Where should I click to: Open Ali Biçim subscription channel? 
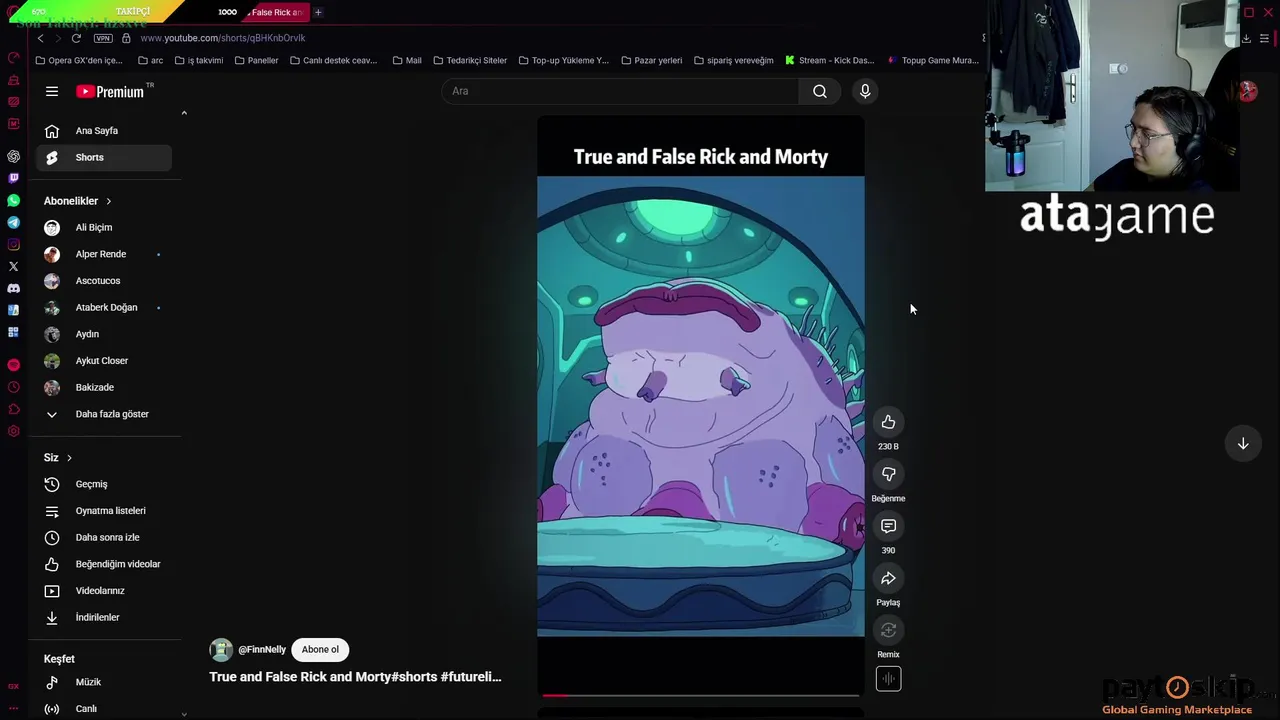(x=103, y=228)
